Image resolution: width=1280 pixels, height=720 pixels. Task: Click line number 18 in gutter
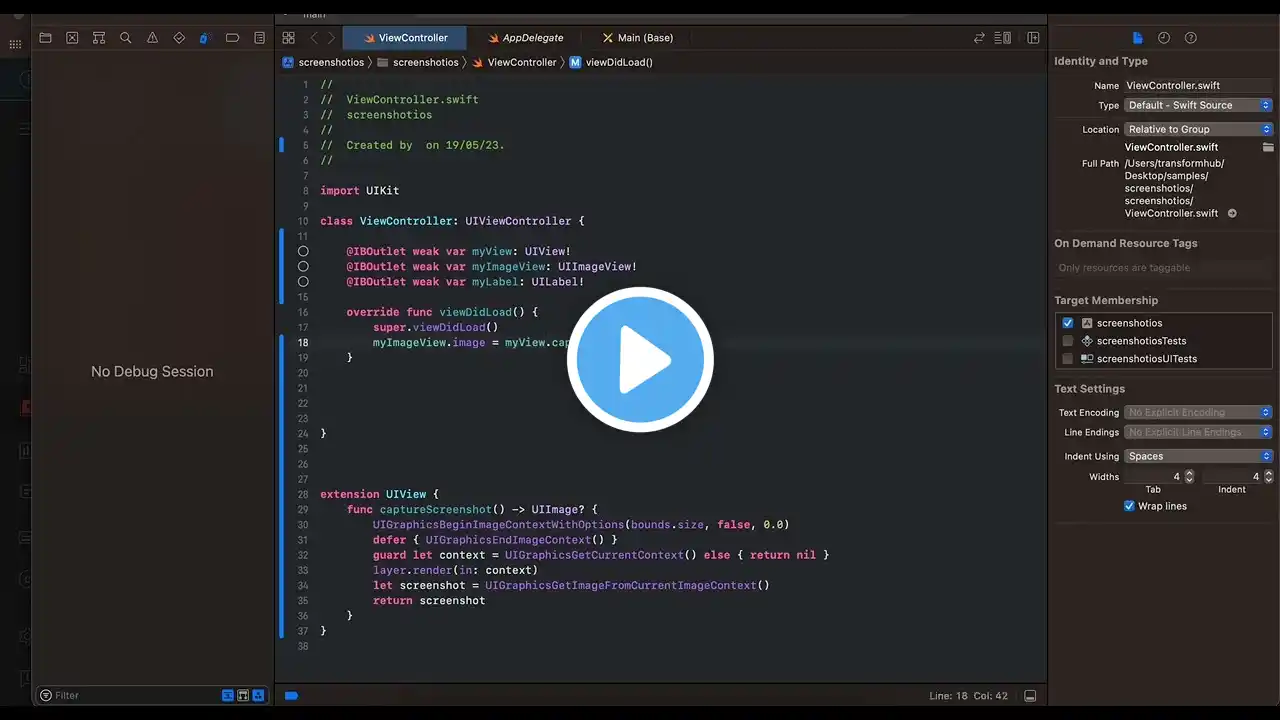(303, 342)
